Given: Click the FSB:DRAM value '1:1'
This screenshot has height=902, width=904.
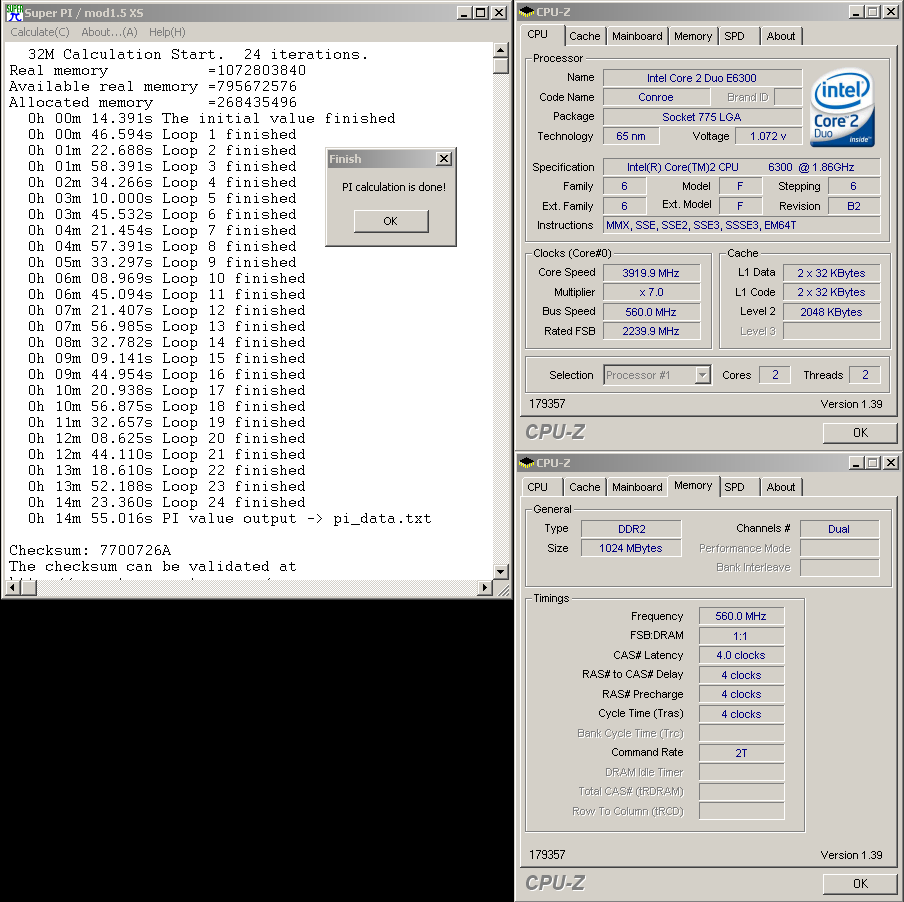Looking at the screenshot, I should click(x=741, y=636).
